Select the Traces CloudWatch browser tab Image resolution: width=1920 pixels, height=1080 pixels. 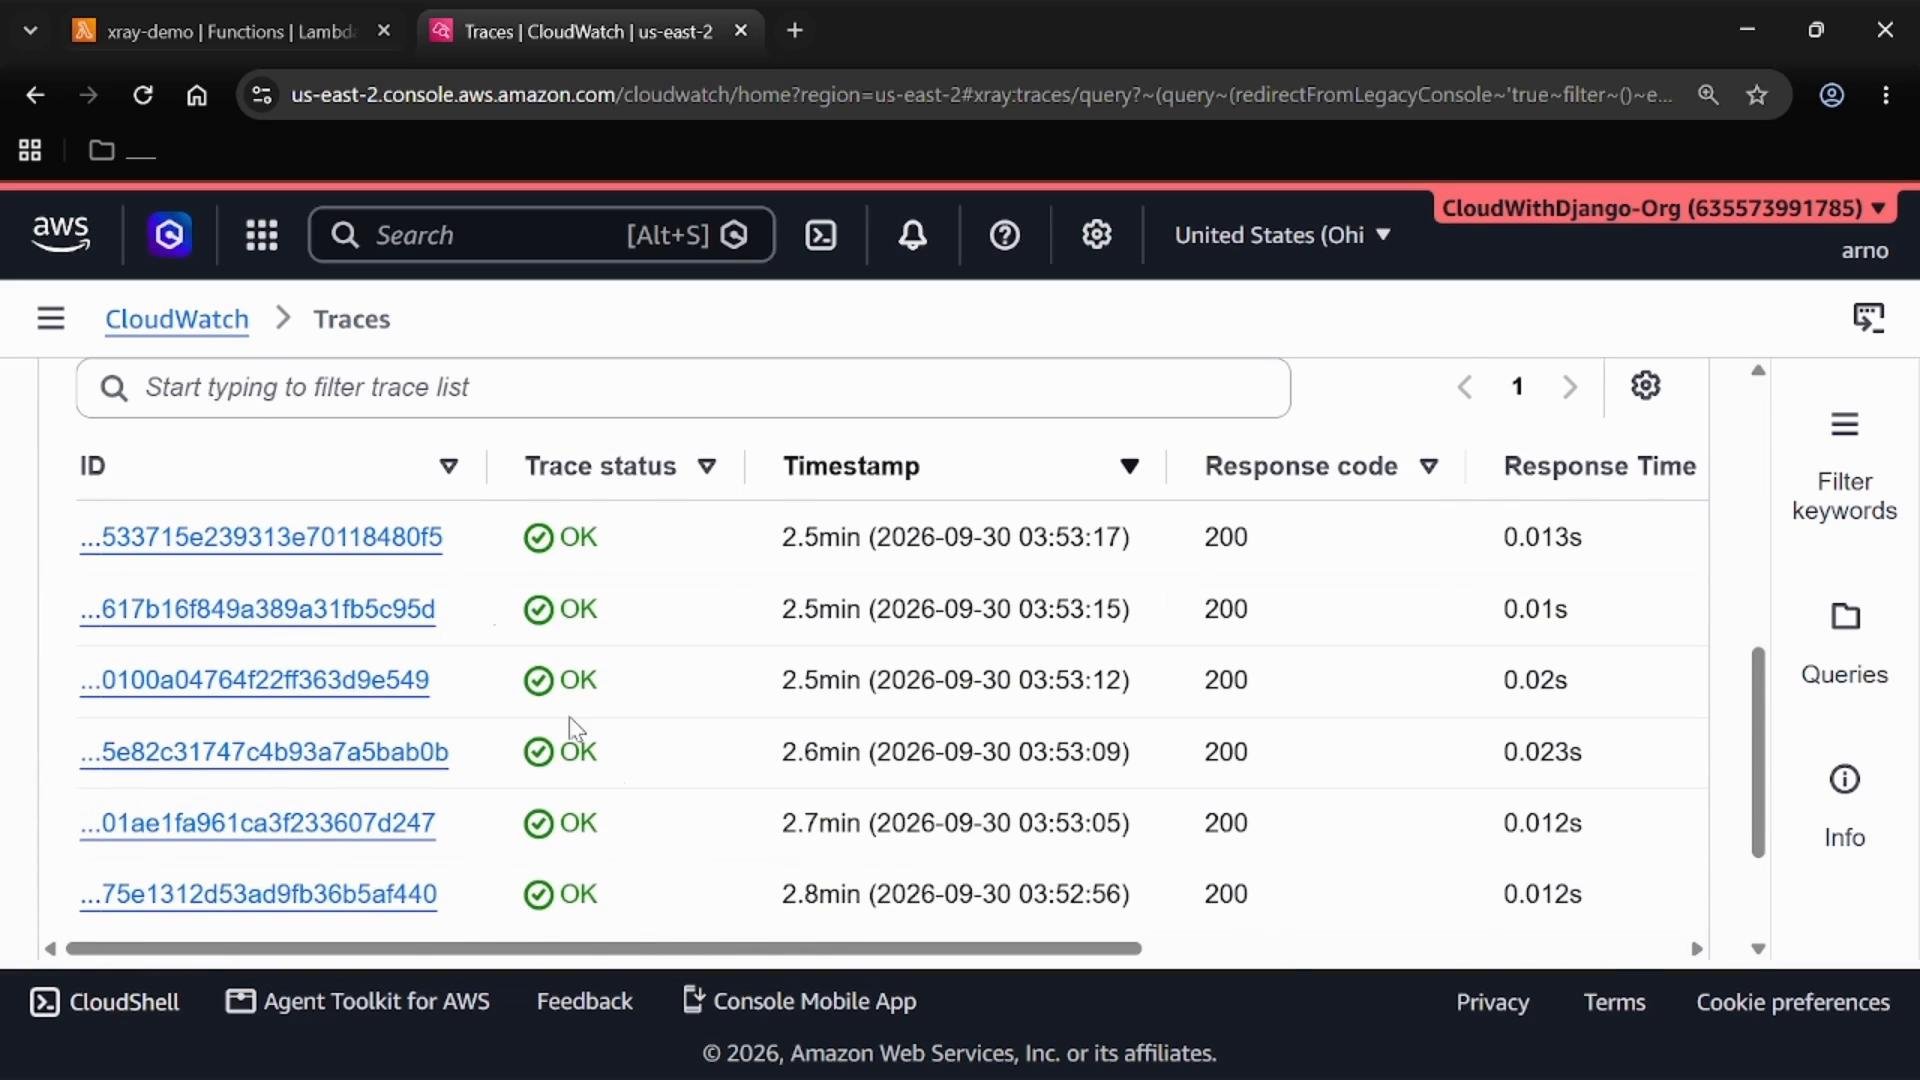tap(588, 31)
